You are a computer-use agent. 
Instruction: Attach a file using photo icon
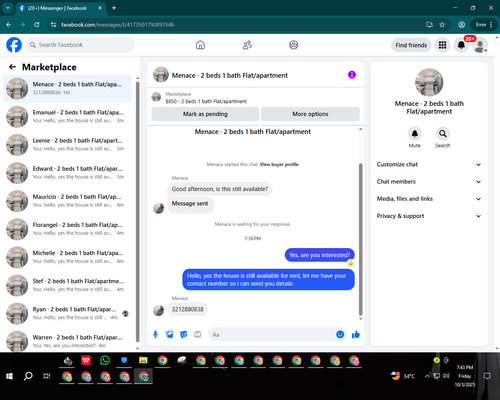point(170,334)
